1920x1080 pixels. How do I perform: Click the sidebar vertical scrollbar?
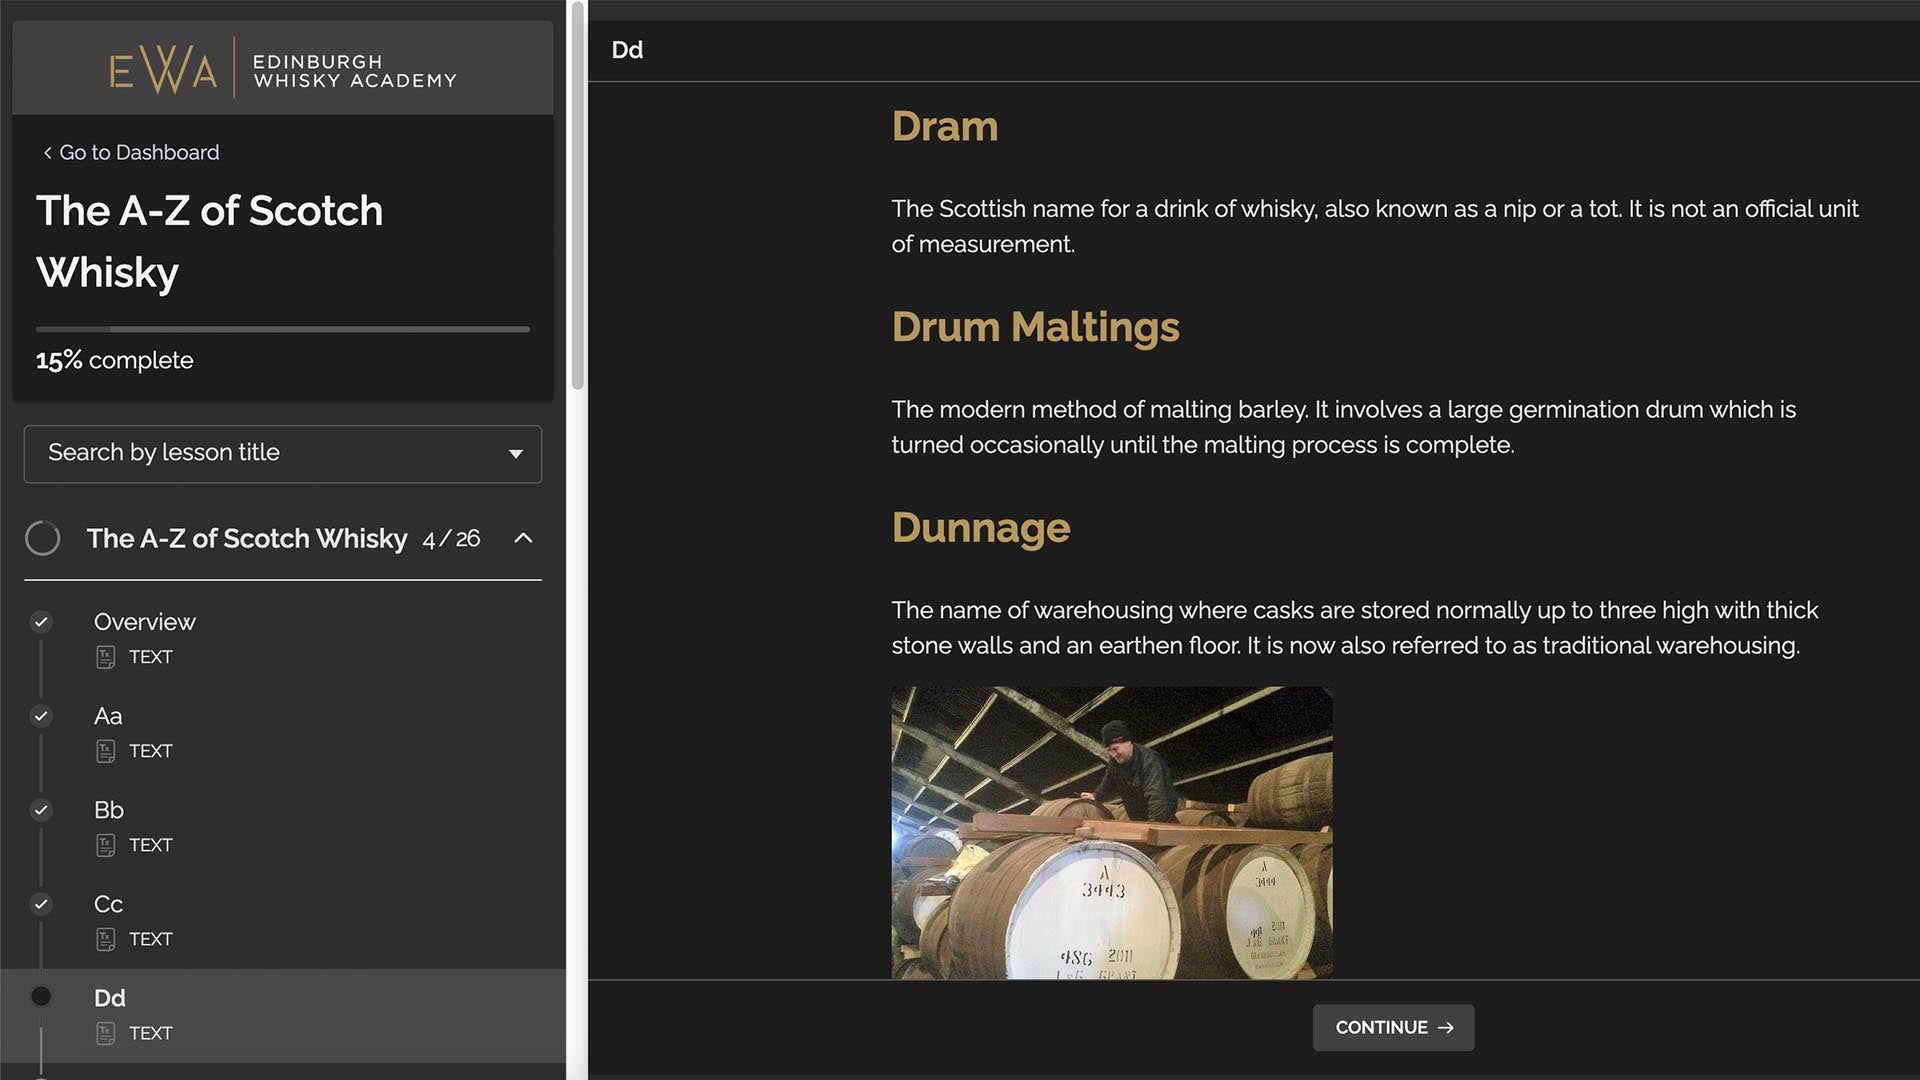tap(578, 198)
